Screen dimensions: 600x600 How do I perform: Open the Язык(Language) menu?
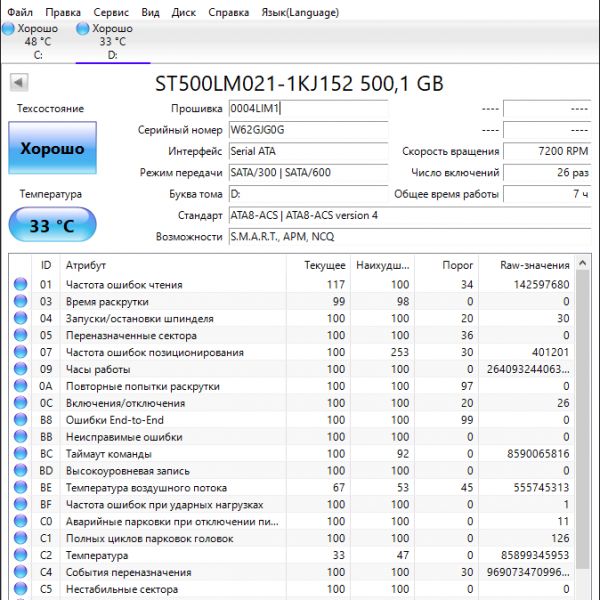coord(300,12)
